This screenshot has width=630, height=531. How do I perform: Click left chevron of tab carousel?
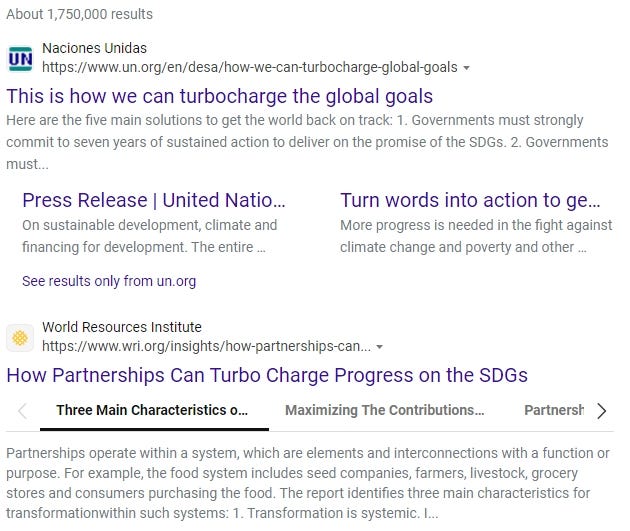pyautogui.click(x=22, y=411)
